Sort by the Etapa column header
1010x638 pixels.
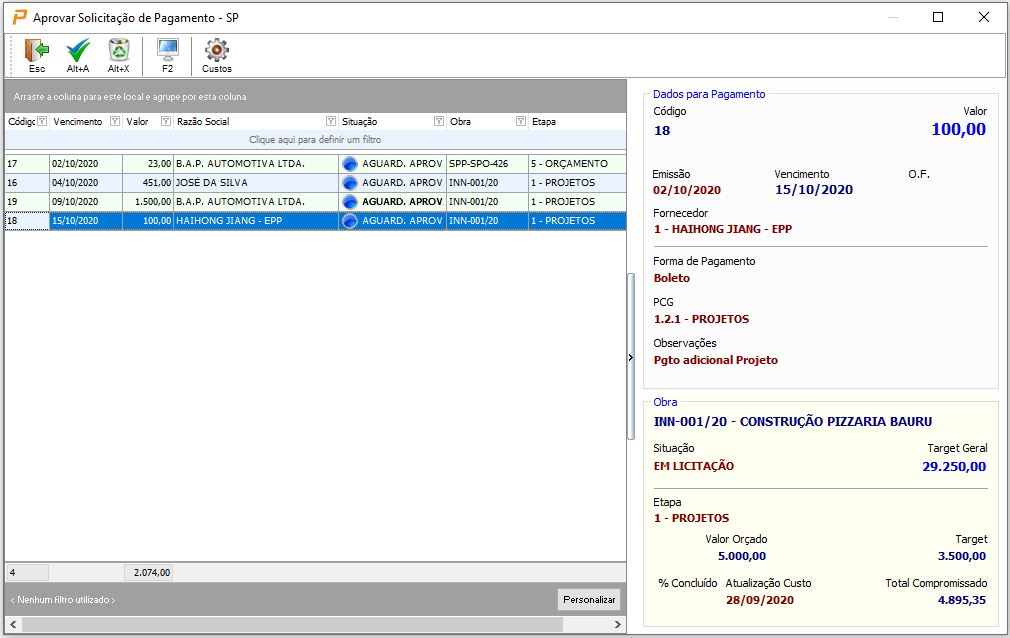[544, 121]
